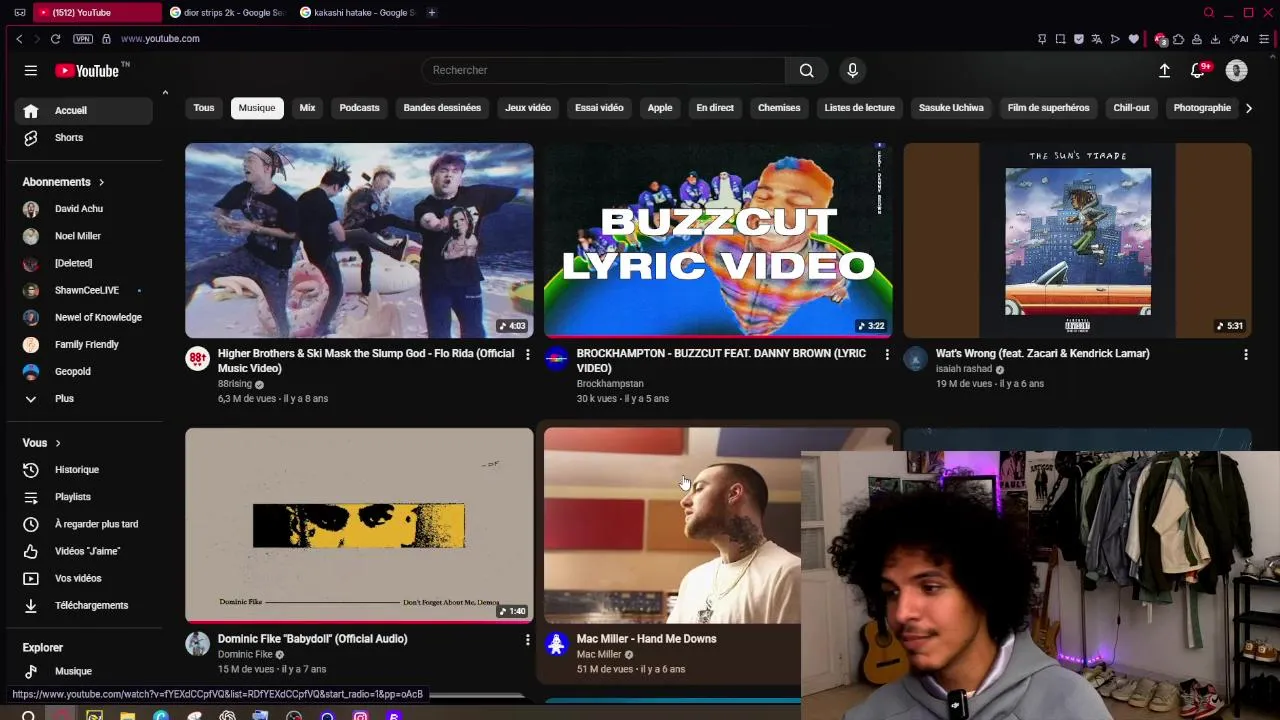
Task: Select the Tous filter chip
Action: (x=204, y=108)
